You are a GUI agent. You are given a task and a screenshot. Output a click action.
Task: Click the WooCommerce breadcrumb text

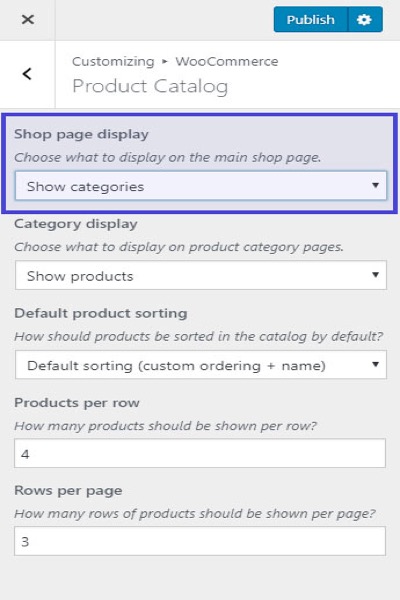(227, 61)
